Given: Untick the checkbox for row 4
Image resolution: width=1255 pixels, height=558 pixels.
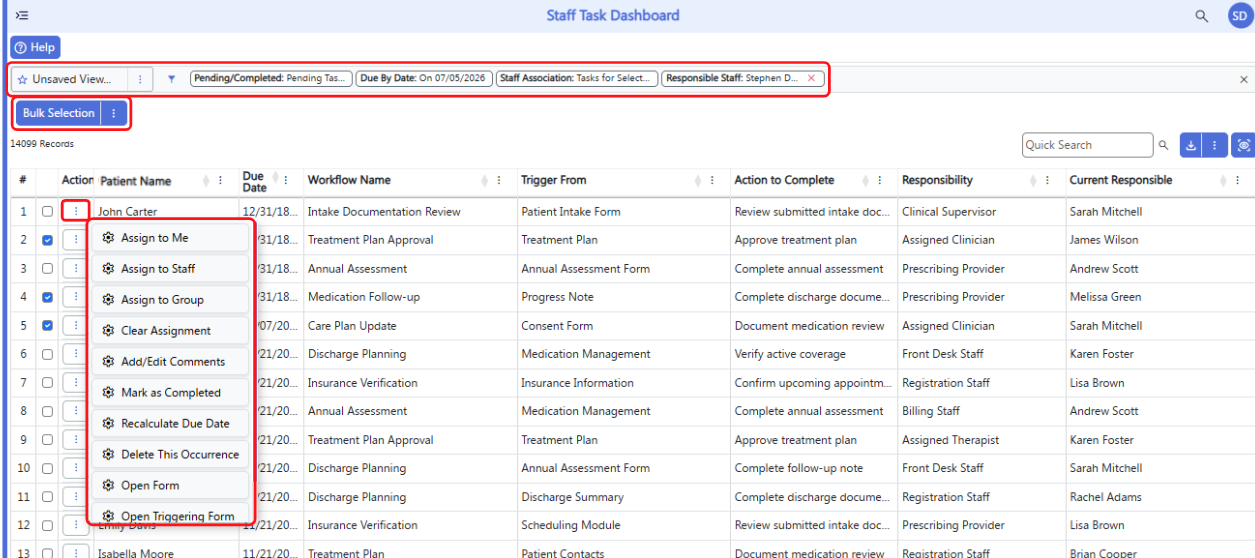Looking at the screenshot, I should click(x=47, y=297).
